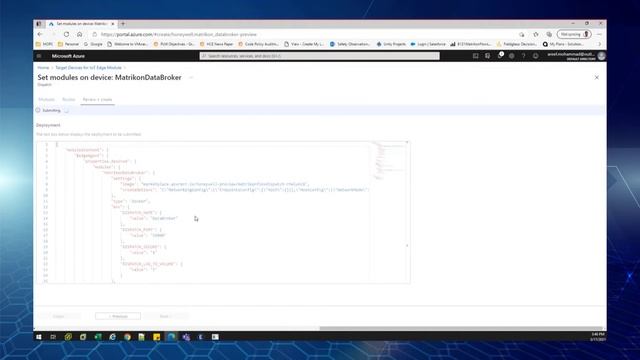Viewport: 640px width, 360px height.
Task: Click the horizontal scrollbar at page bottom
Action: [461, 328]
